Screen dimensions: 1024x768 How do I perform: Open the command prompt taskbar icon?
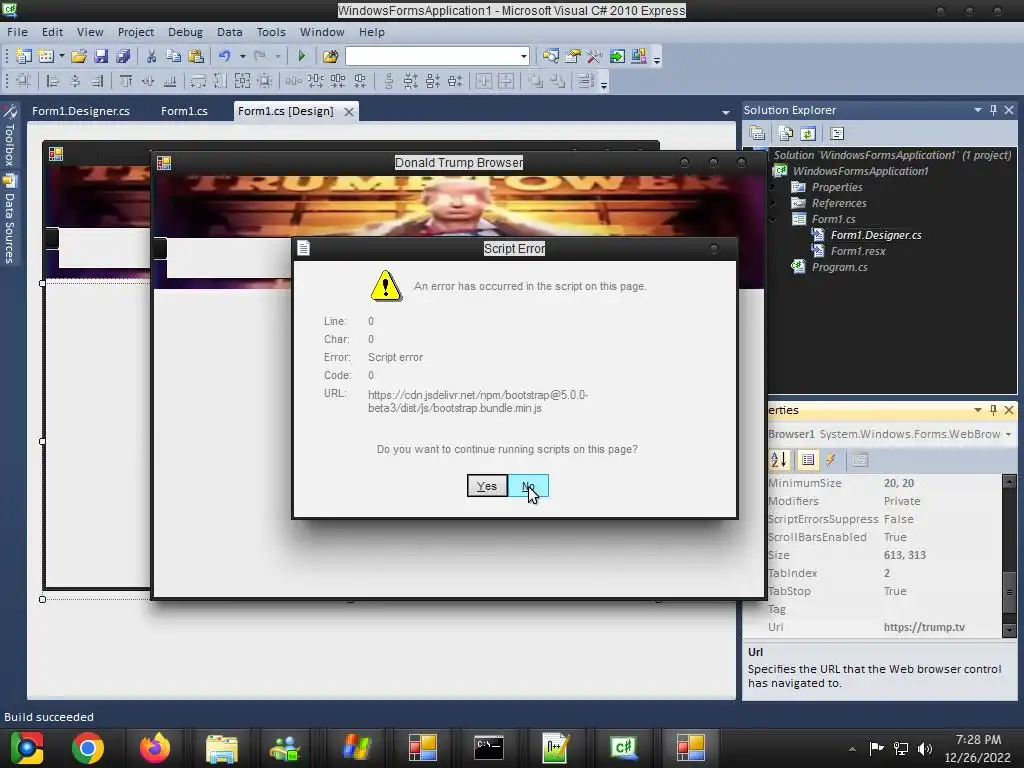488,748
